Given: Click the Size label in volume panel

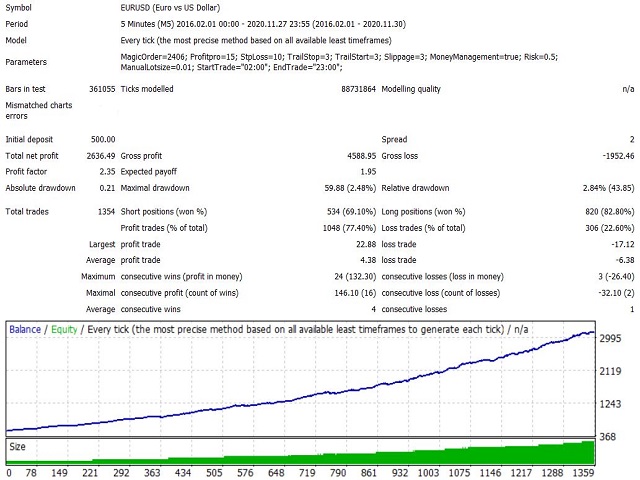Looking at the screenshot, I should point(18,447).
